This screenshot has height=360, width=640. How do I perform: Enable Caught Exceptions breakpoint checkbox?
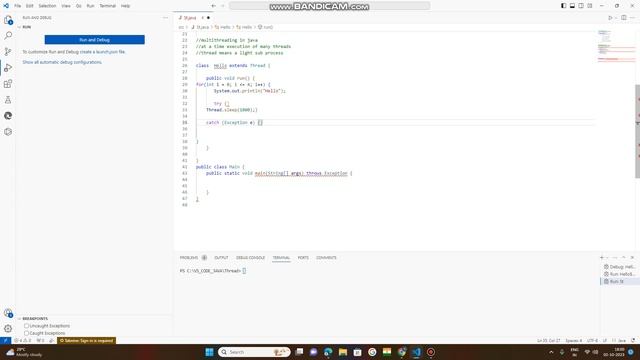(27, 333)
